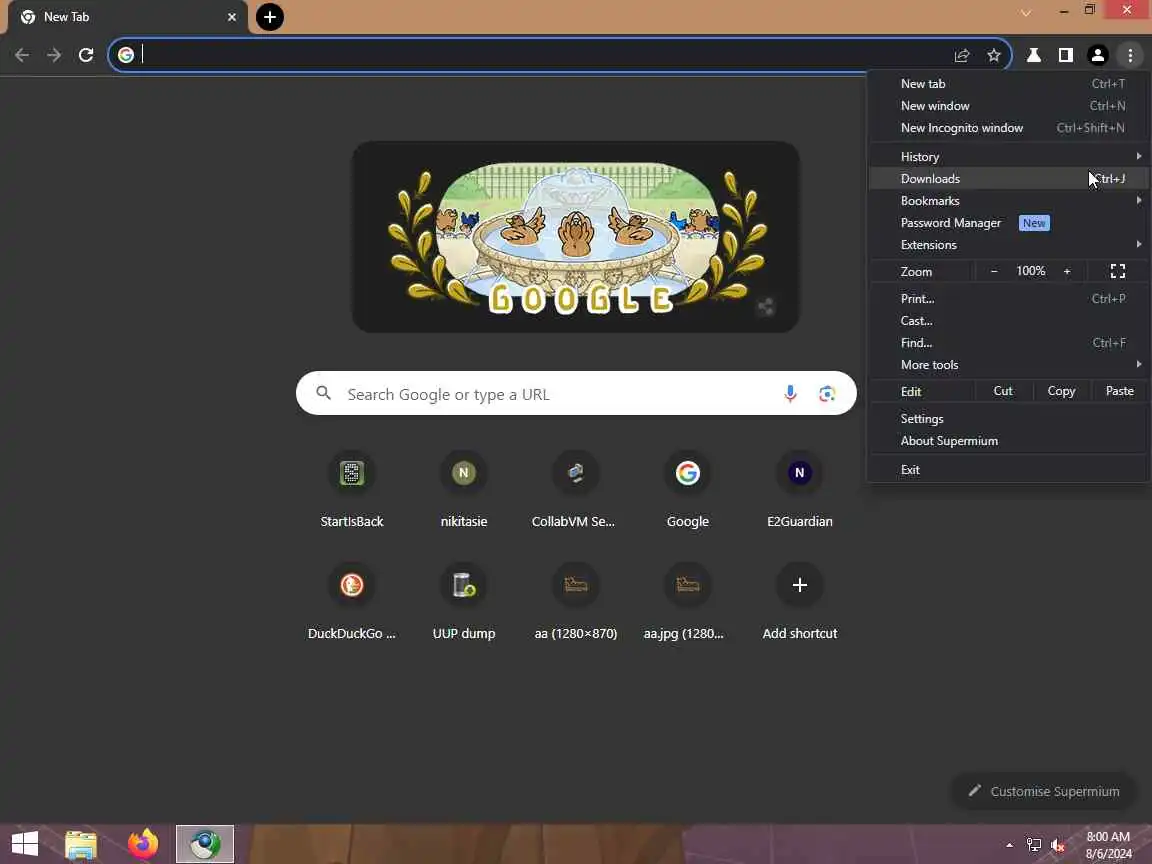Expand the History submenu
Image resolution: width=1152 pixels, height=864 pixels.
click(1008, 156)
